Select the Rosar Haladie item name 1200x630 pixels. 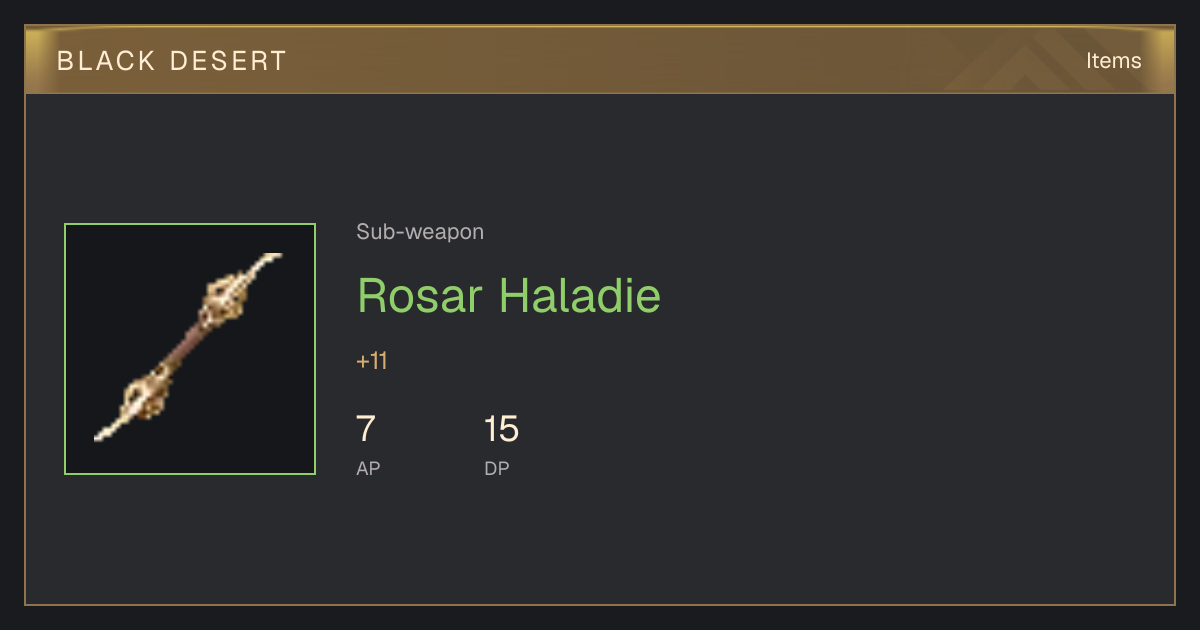tap(509, 295)
